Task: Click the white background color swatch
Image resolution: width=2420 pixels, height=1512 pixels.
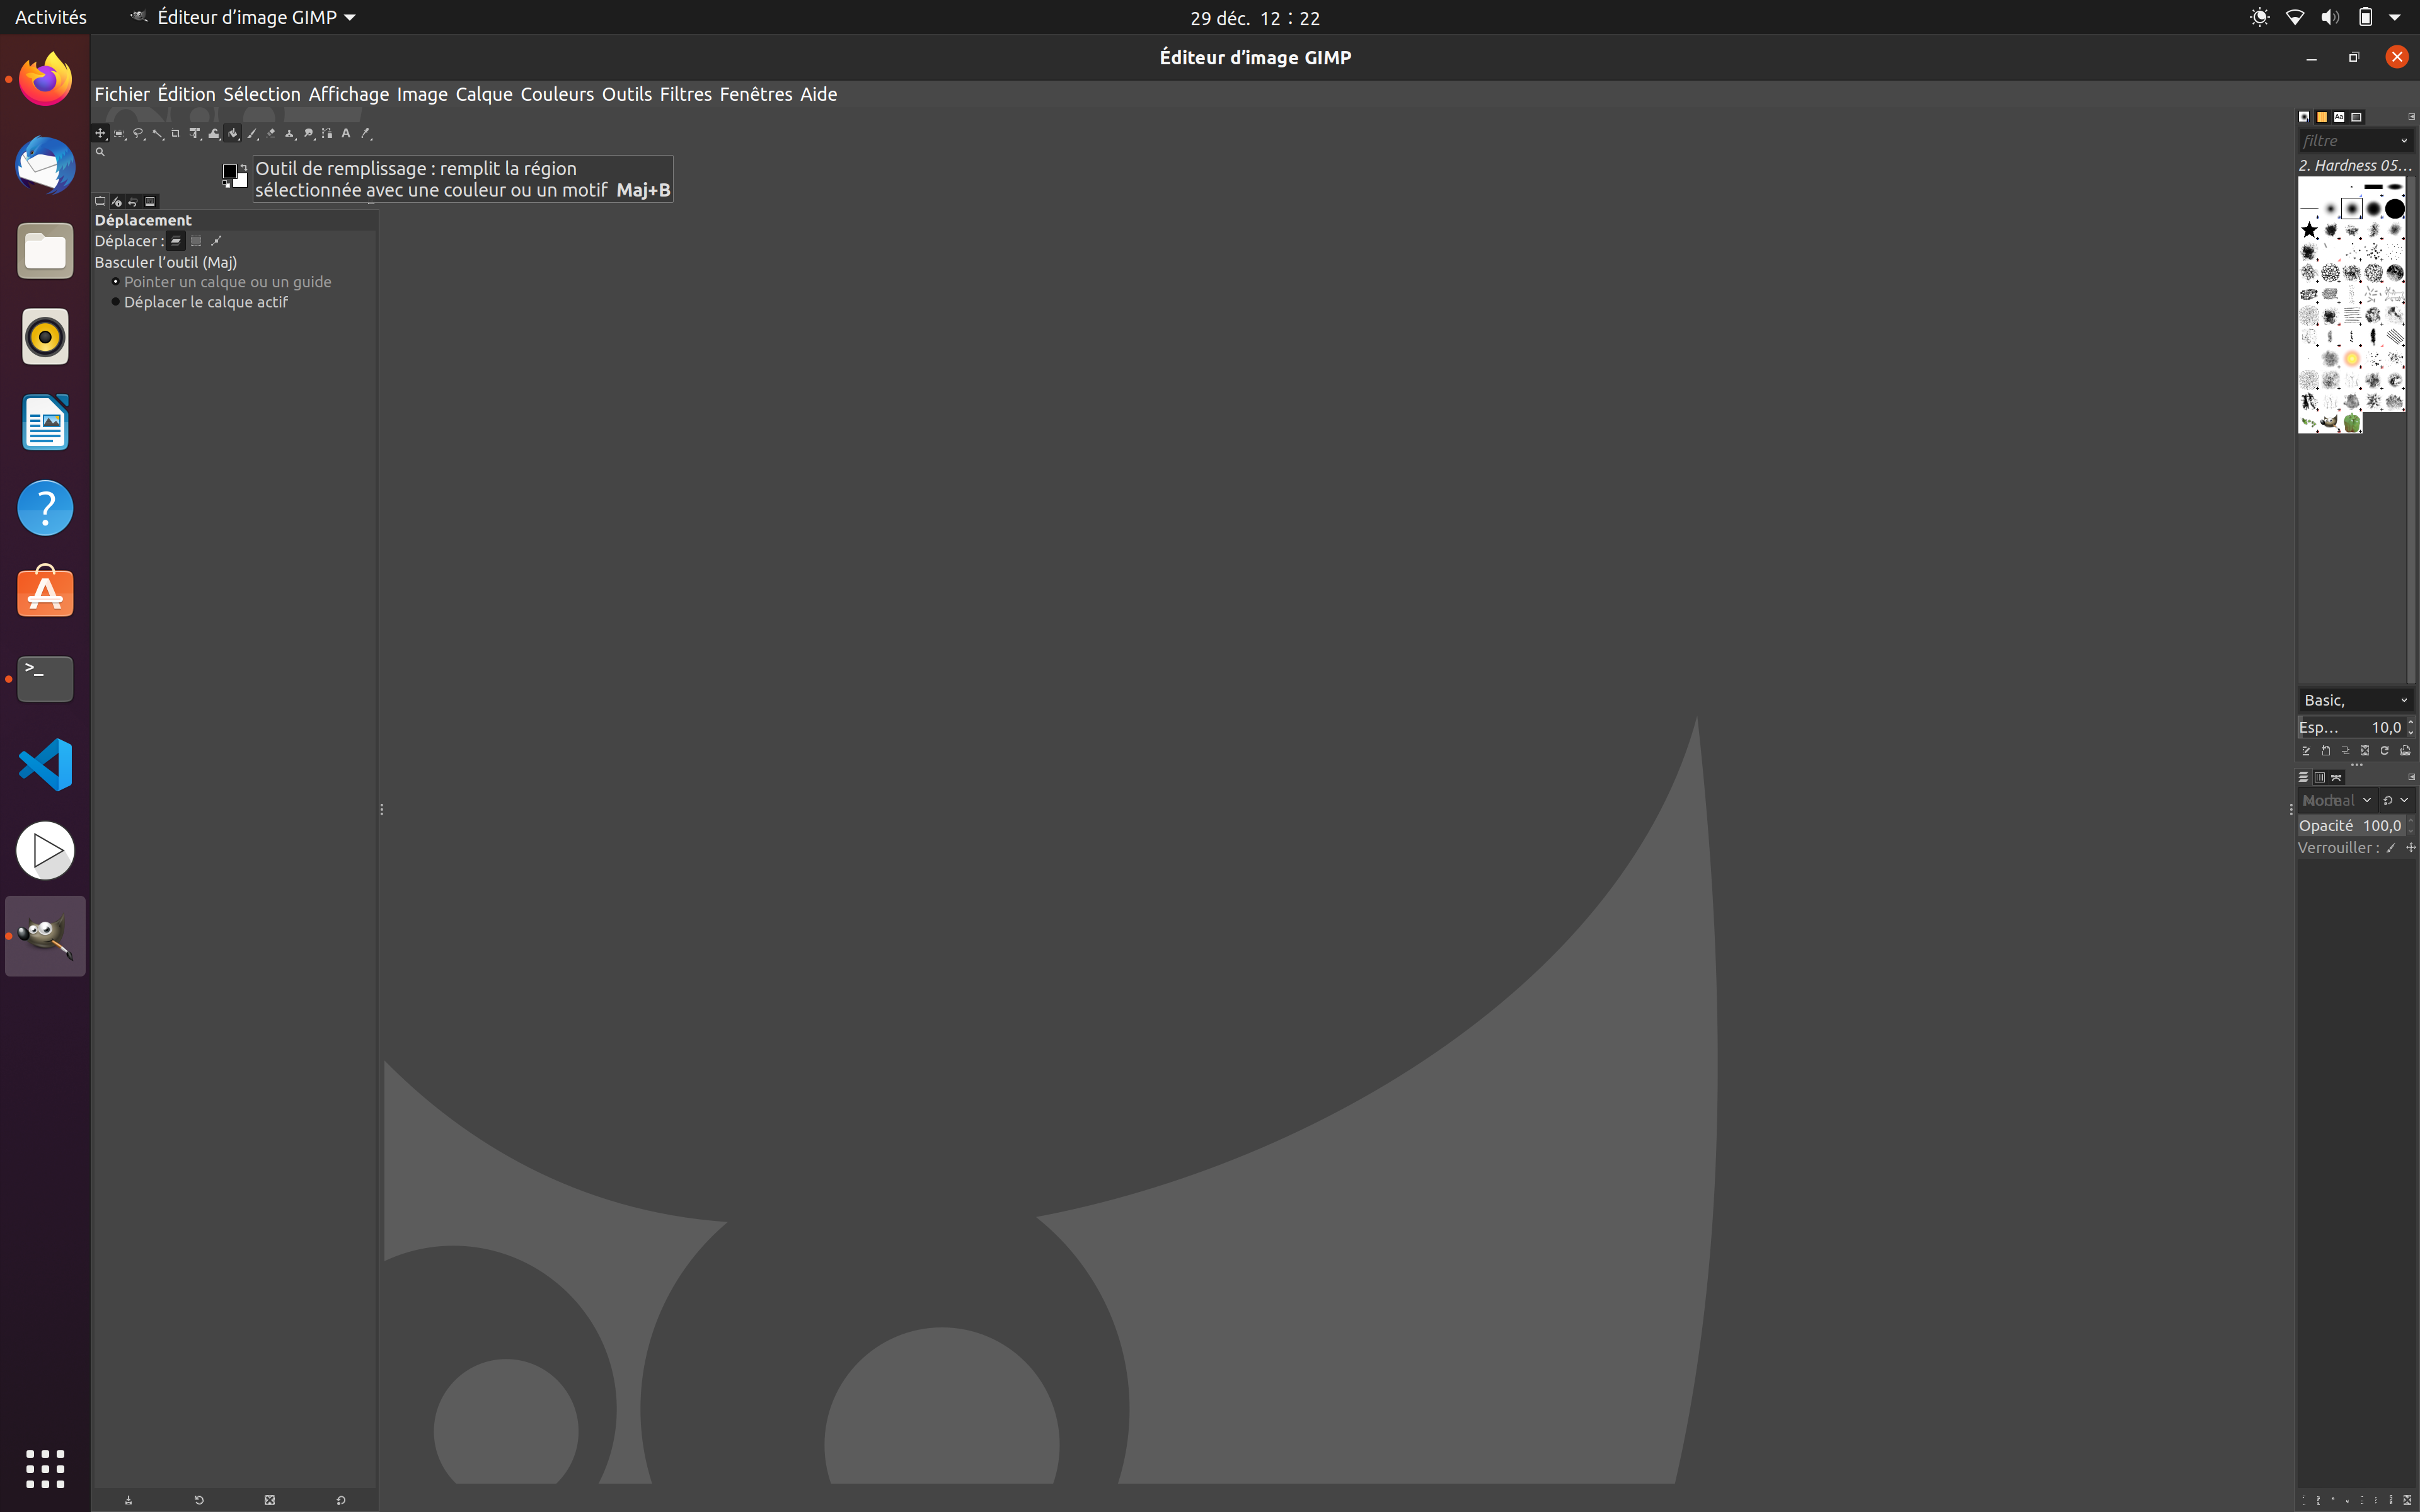Action: tap(241, 181)
